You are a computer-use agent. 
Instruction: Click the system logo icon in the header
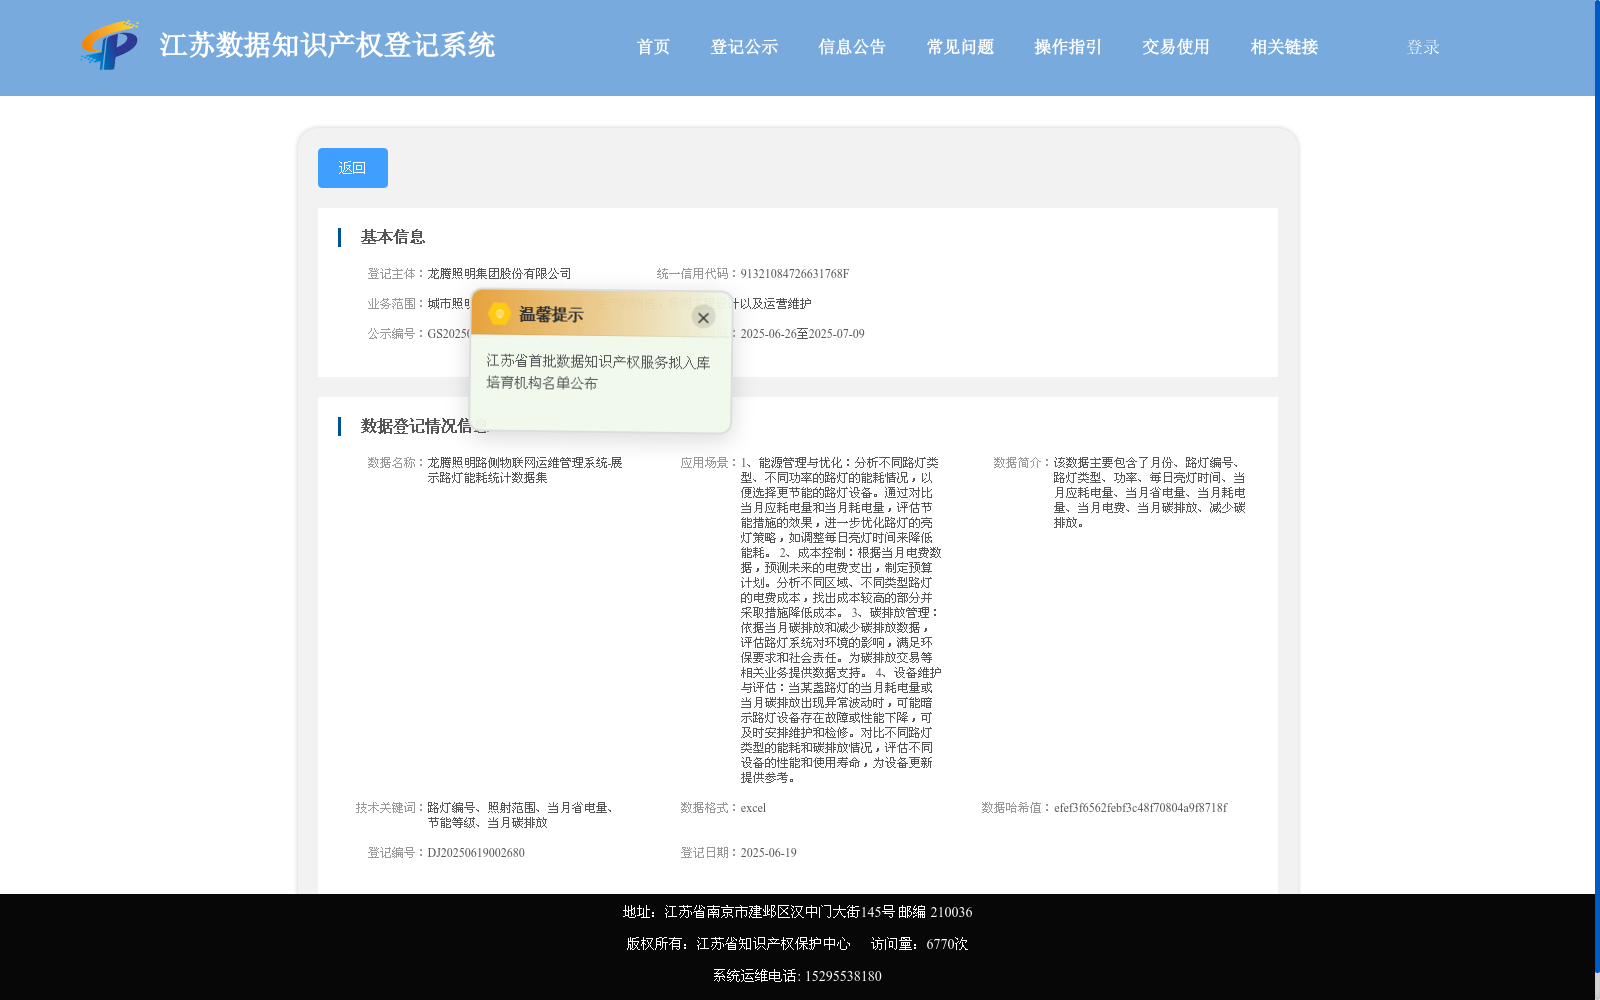pos(110,45)
